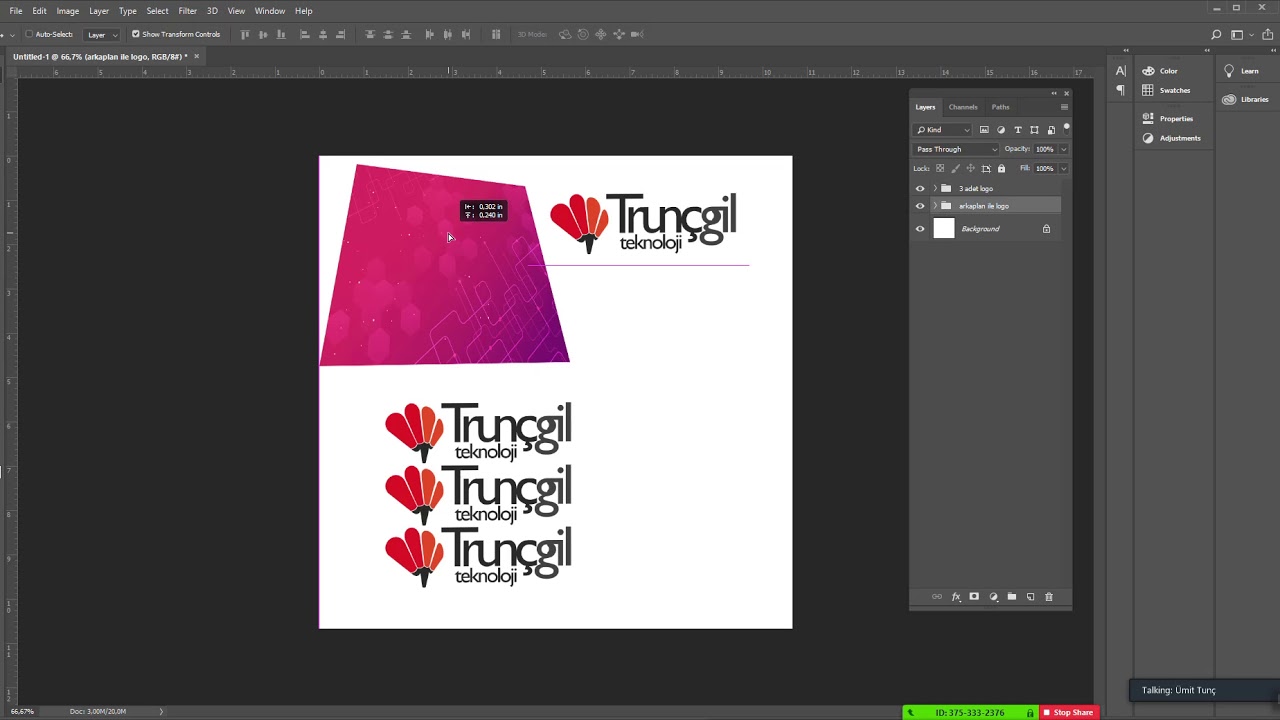The image size is (1280, 720).
Task: Add a layer style via fx icon
Action: (956, 597)
